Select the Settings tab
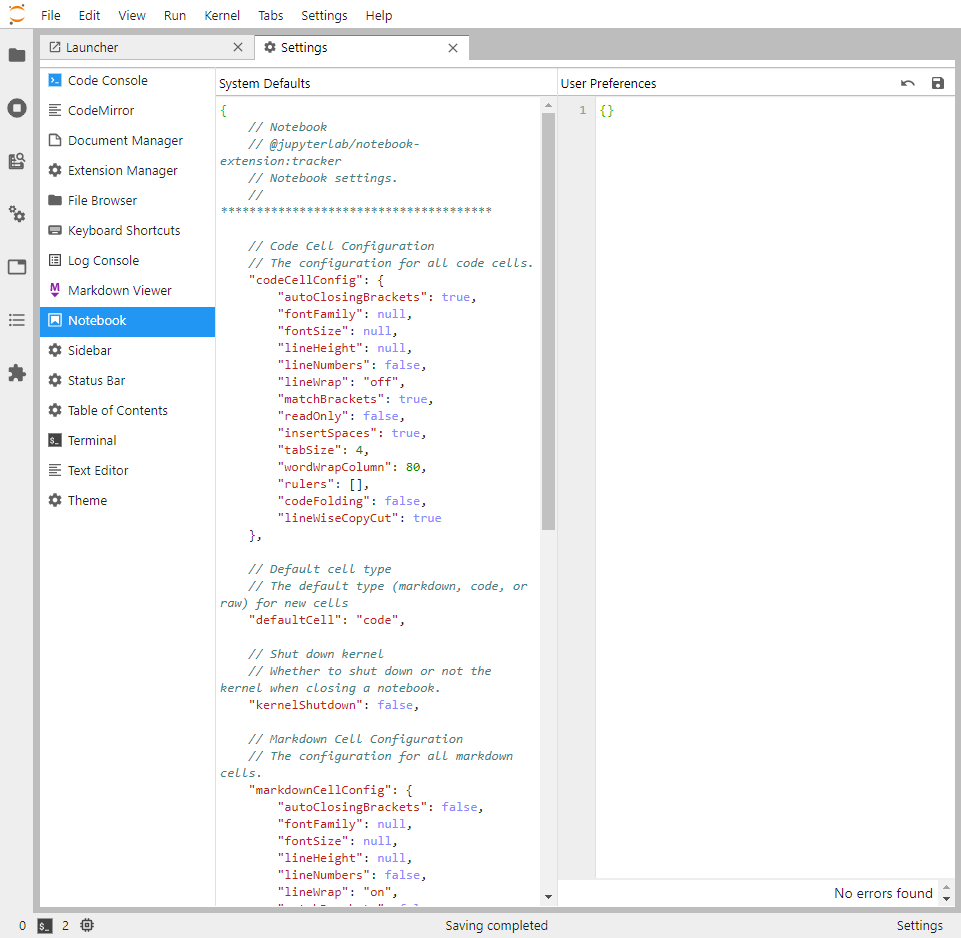961x938 pixels. coord(362,47)
